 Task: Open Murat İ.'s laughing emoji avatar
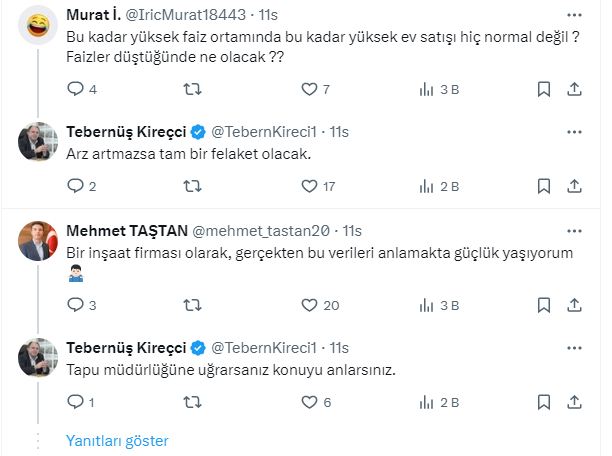(38, 26)
